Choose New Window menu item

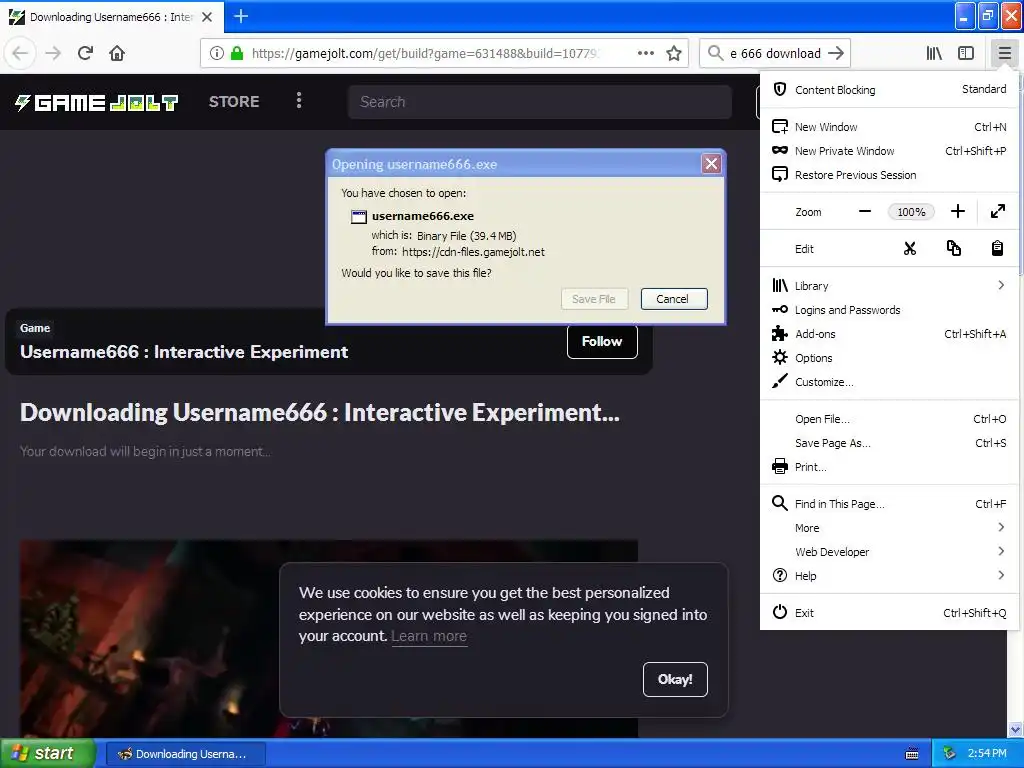point(889,127)
